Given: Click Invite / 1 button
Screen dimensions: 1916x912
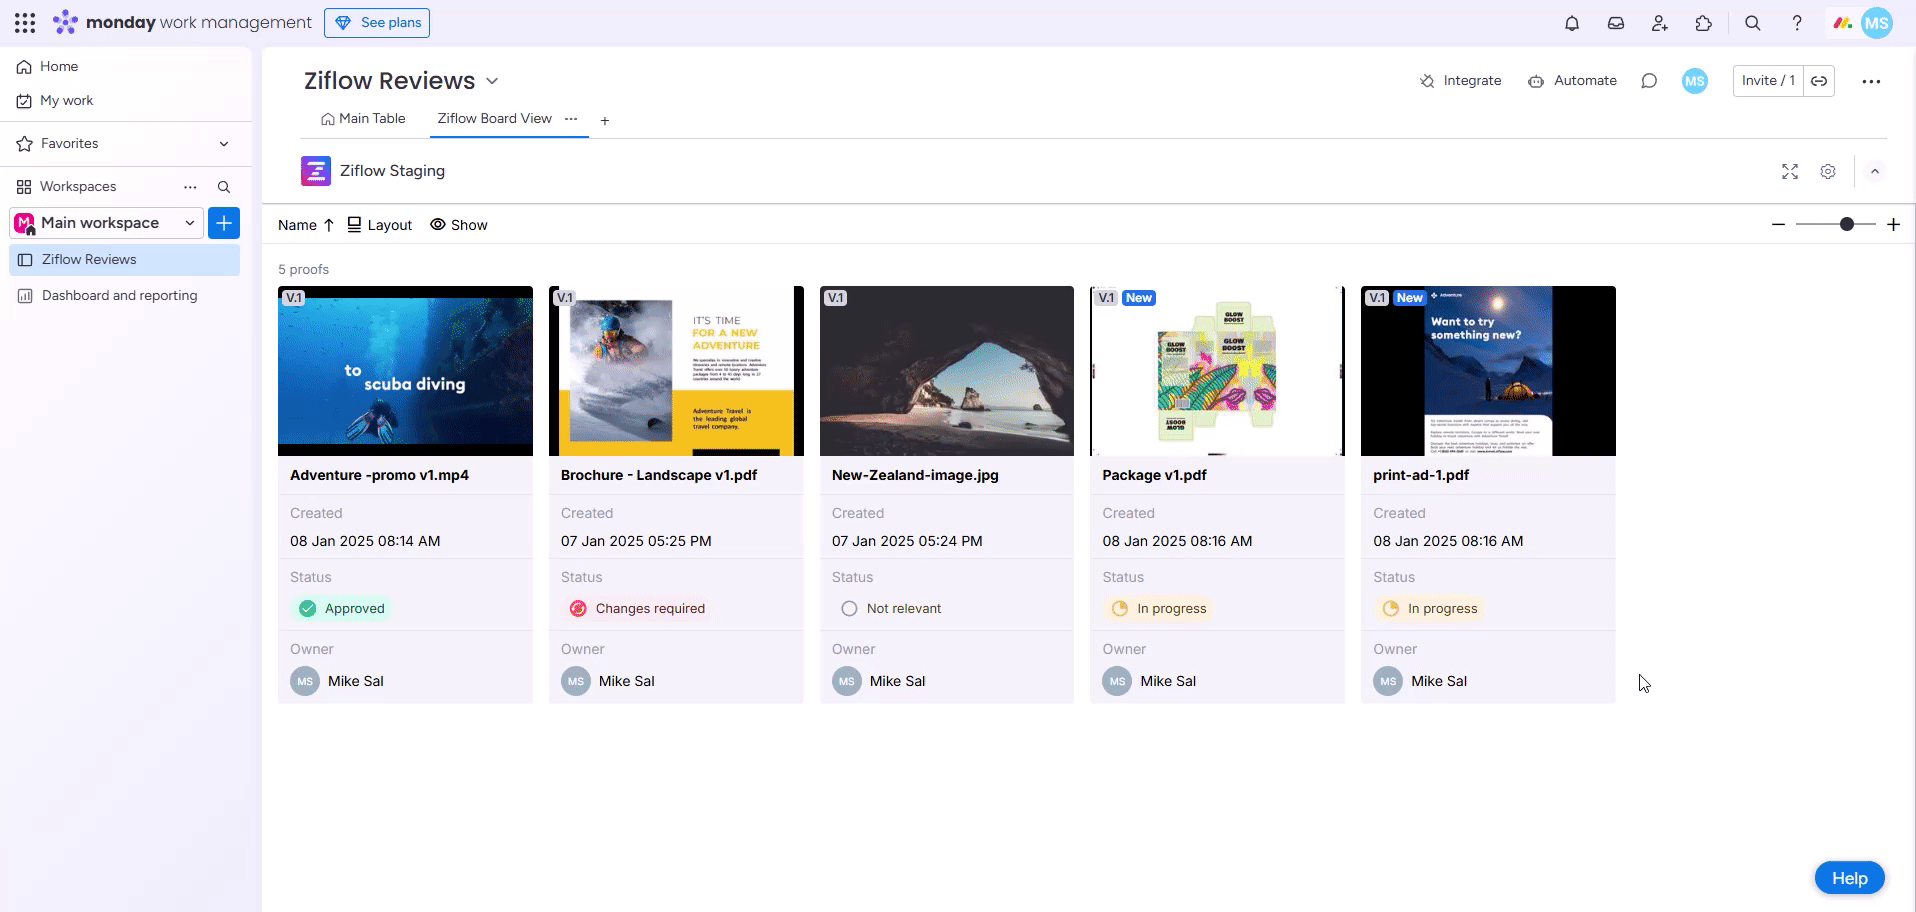Looking at the screenshot, I should coord(1768,81).
